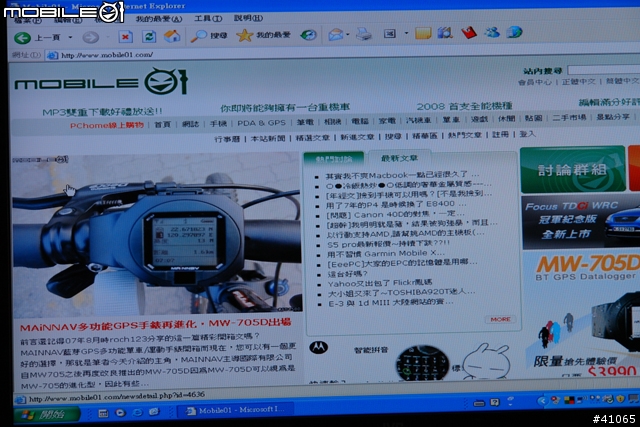The width and height of the screenshot is (640, 427).
Task: Click the Edit page toolbar icon
Action: (x=390, y=33)
